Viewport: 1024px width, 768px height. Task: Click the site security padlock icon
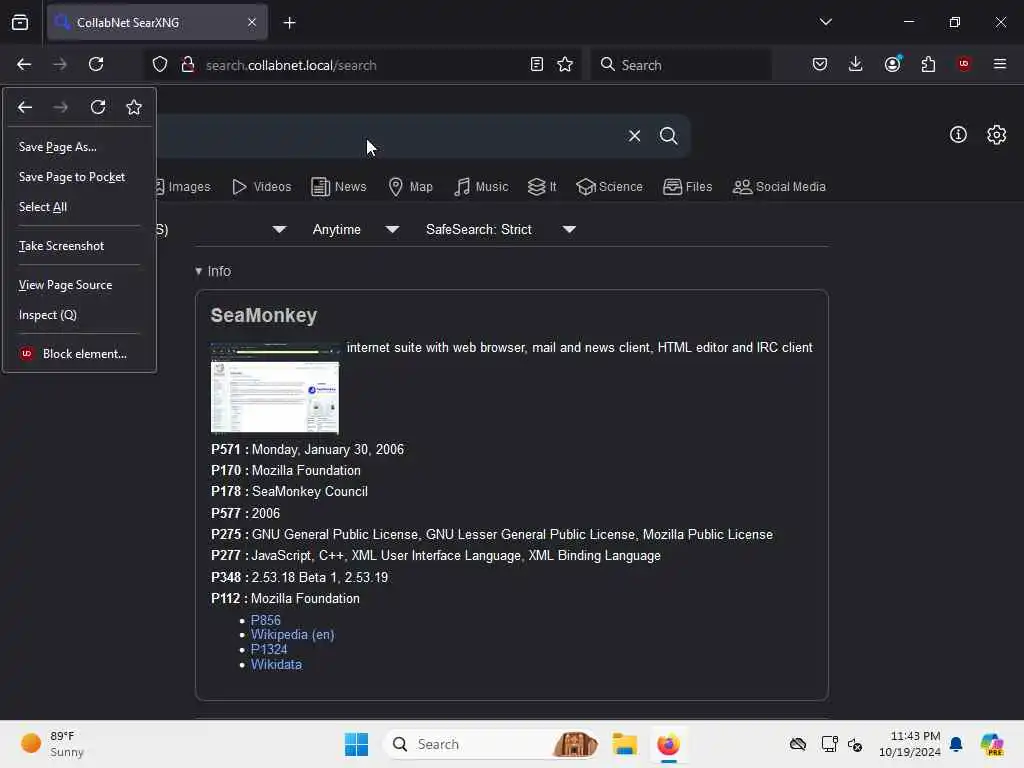tap(188, 65)
